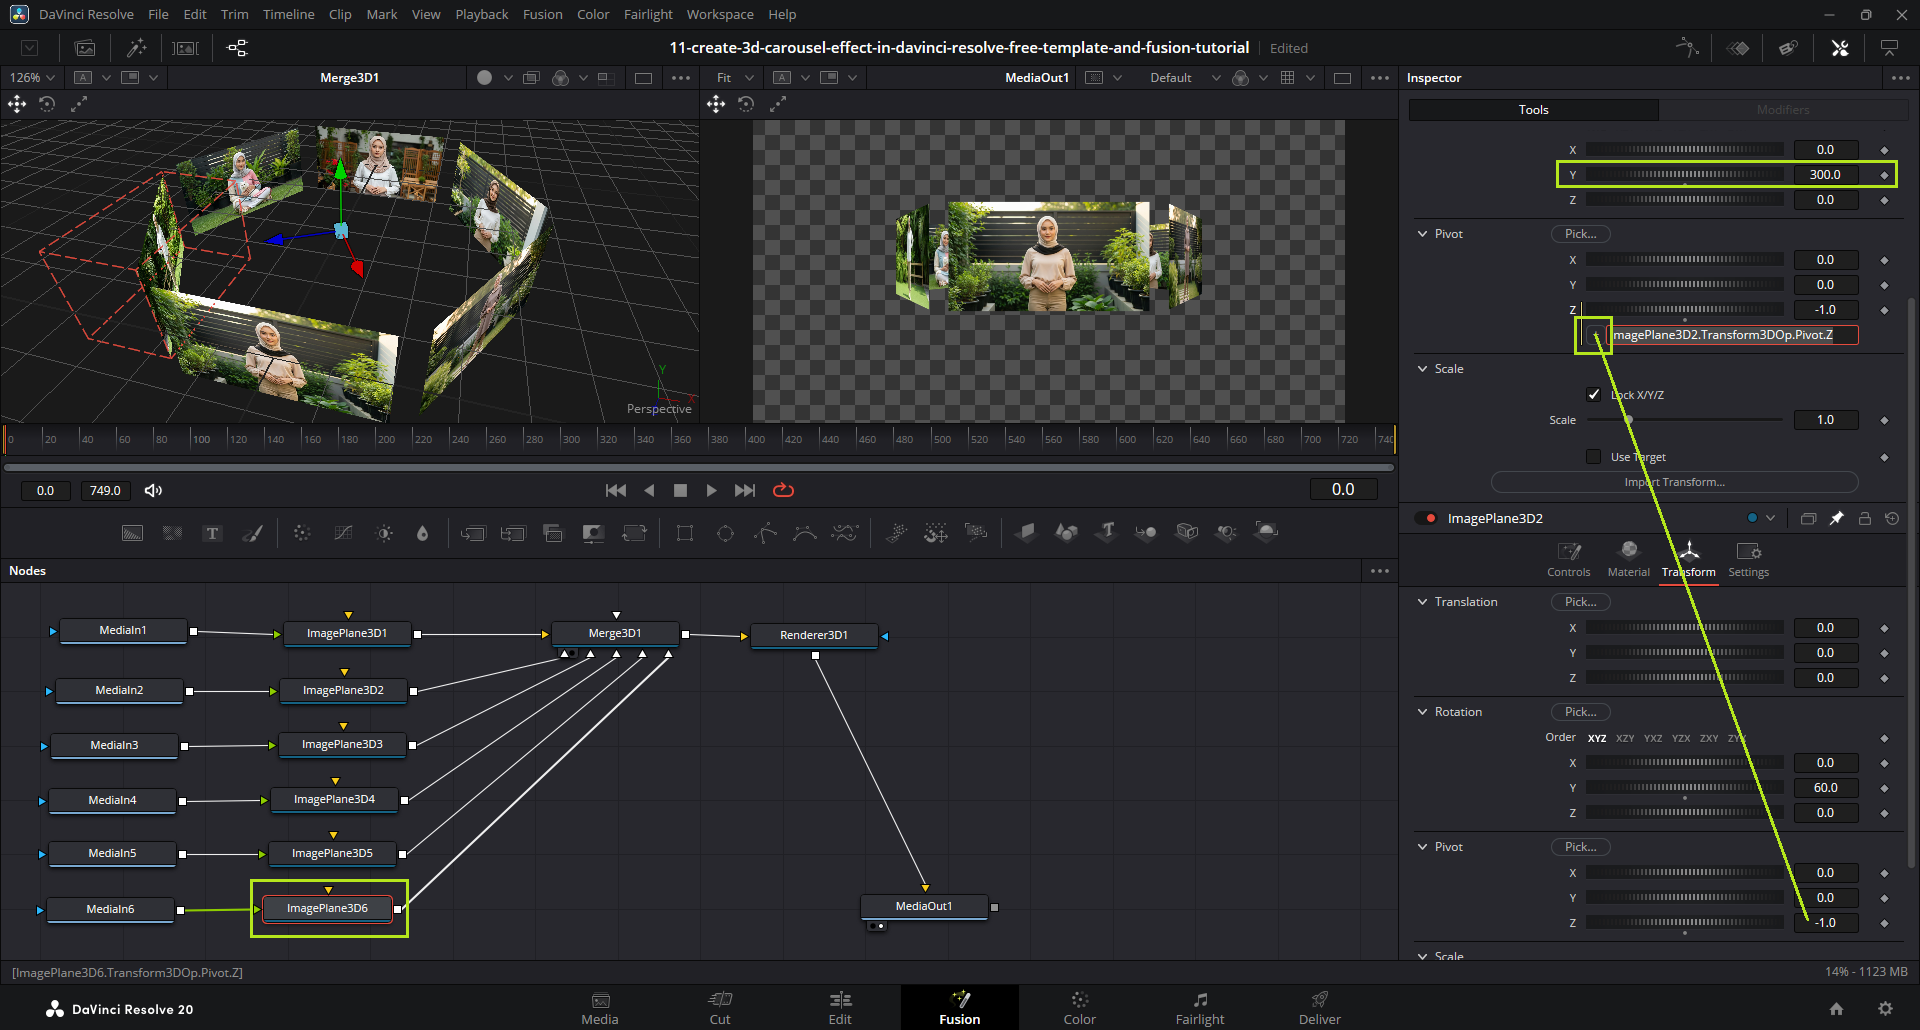Screen dimensions: 1920x1030
Task: Open the 126% viewer zoom dropdown
Action: [33, 78]
